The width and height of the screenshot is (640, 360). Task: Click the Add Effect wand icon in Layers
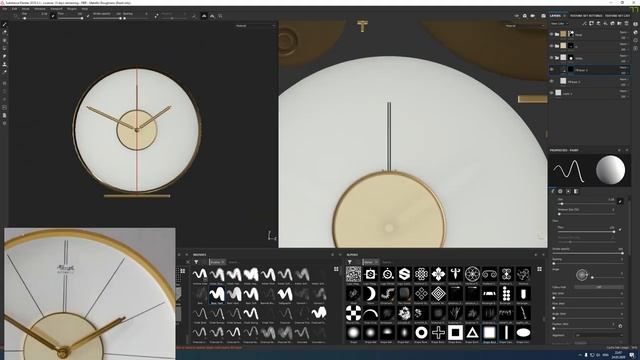point(584,24)
